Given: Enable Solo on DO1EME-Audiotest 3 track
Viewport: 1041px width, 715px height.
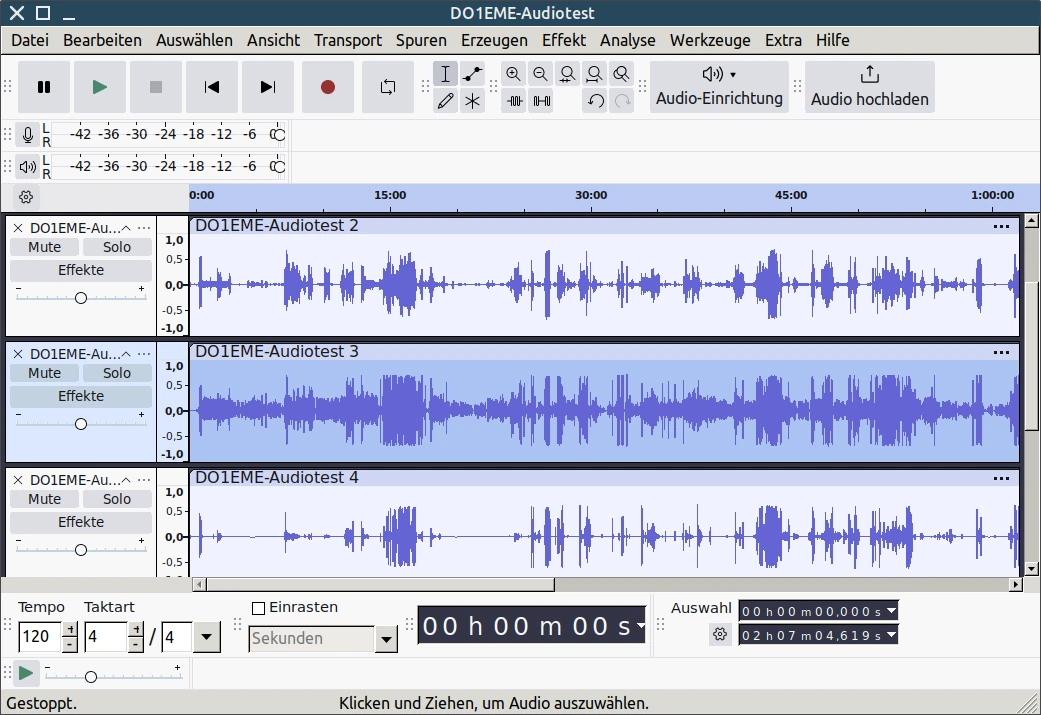Looking at the screenshot, I should pos(117,372).
